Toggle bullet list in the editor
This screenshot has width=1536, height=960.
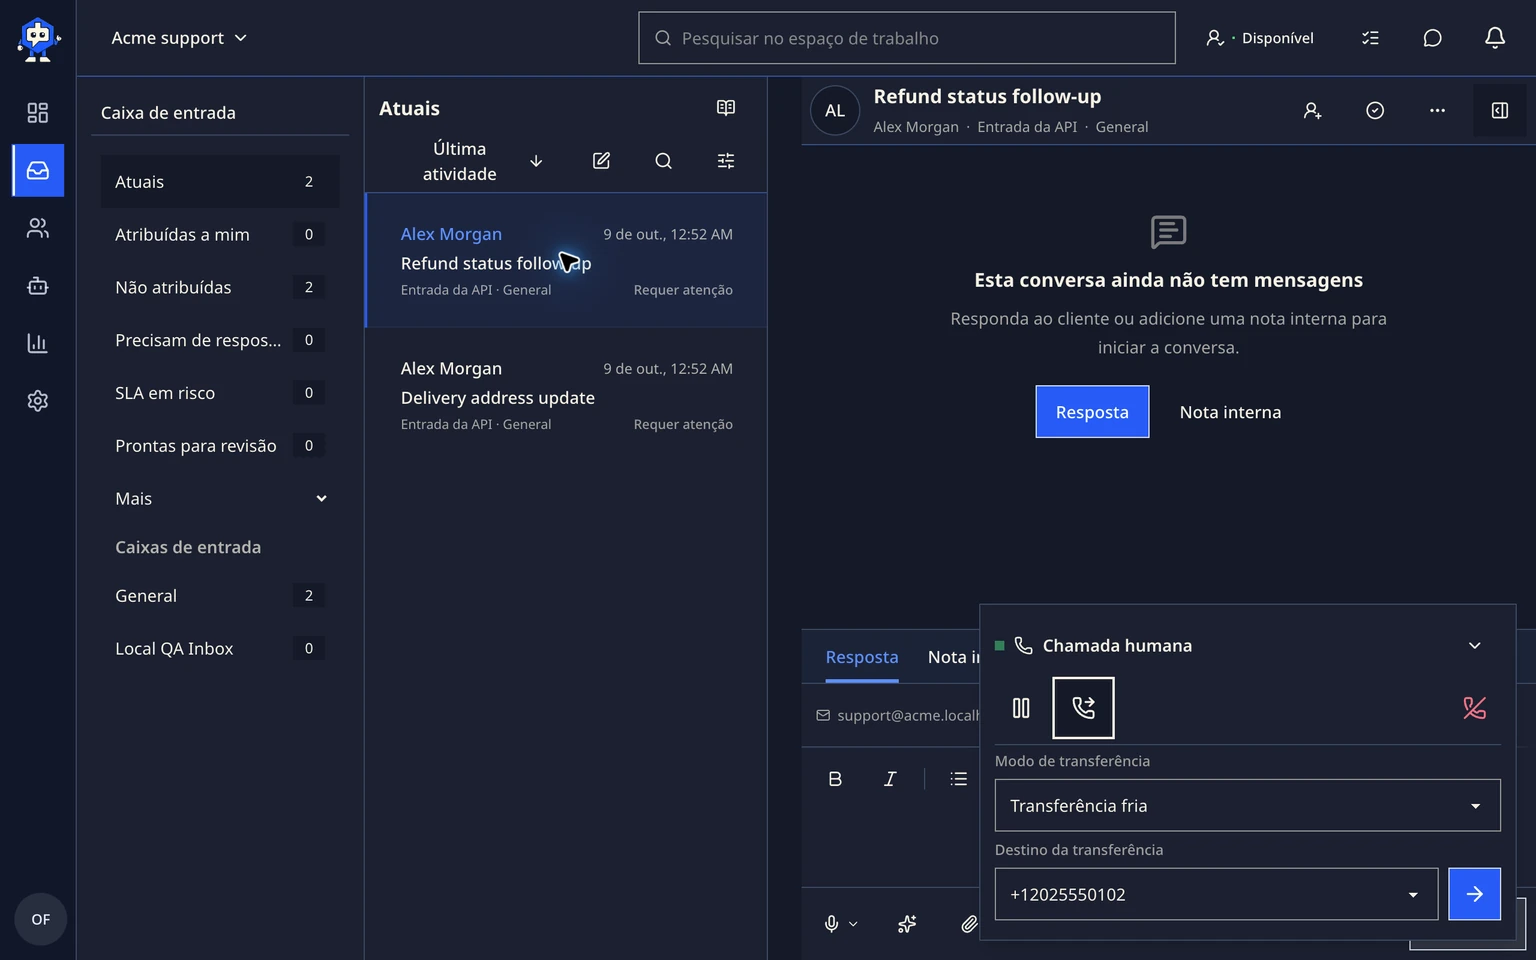958,779
